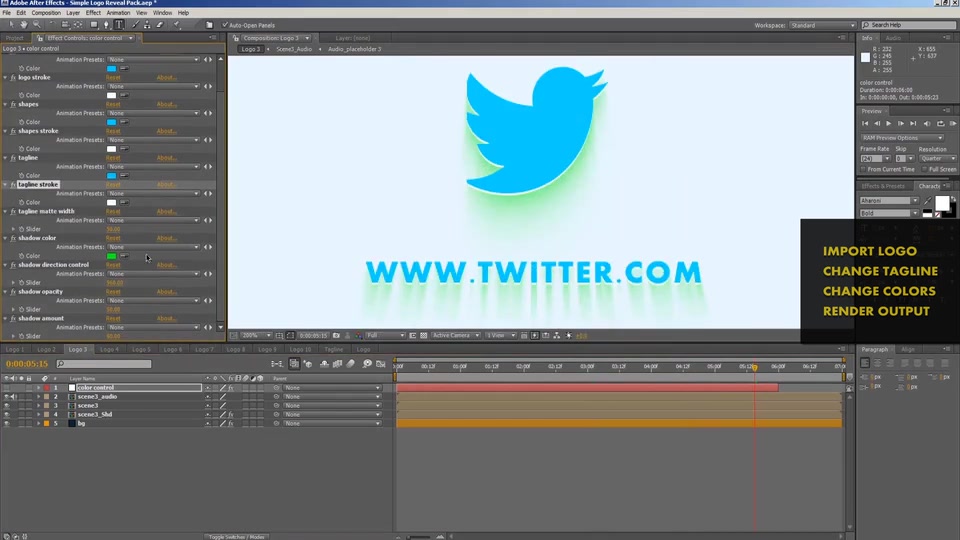Switch to the Project panel tab

[15, 38]
